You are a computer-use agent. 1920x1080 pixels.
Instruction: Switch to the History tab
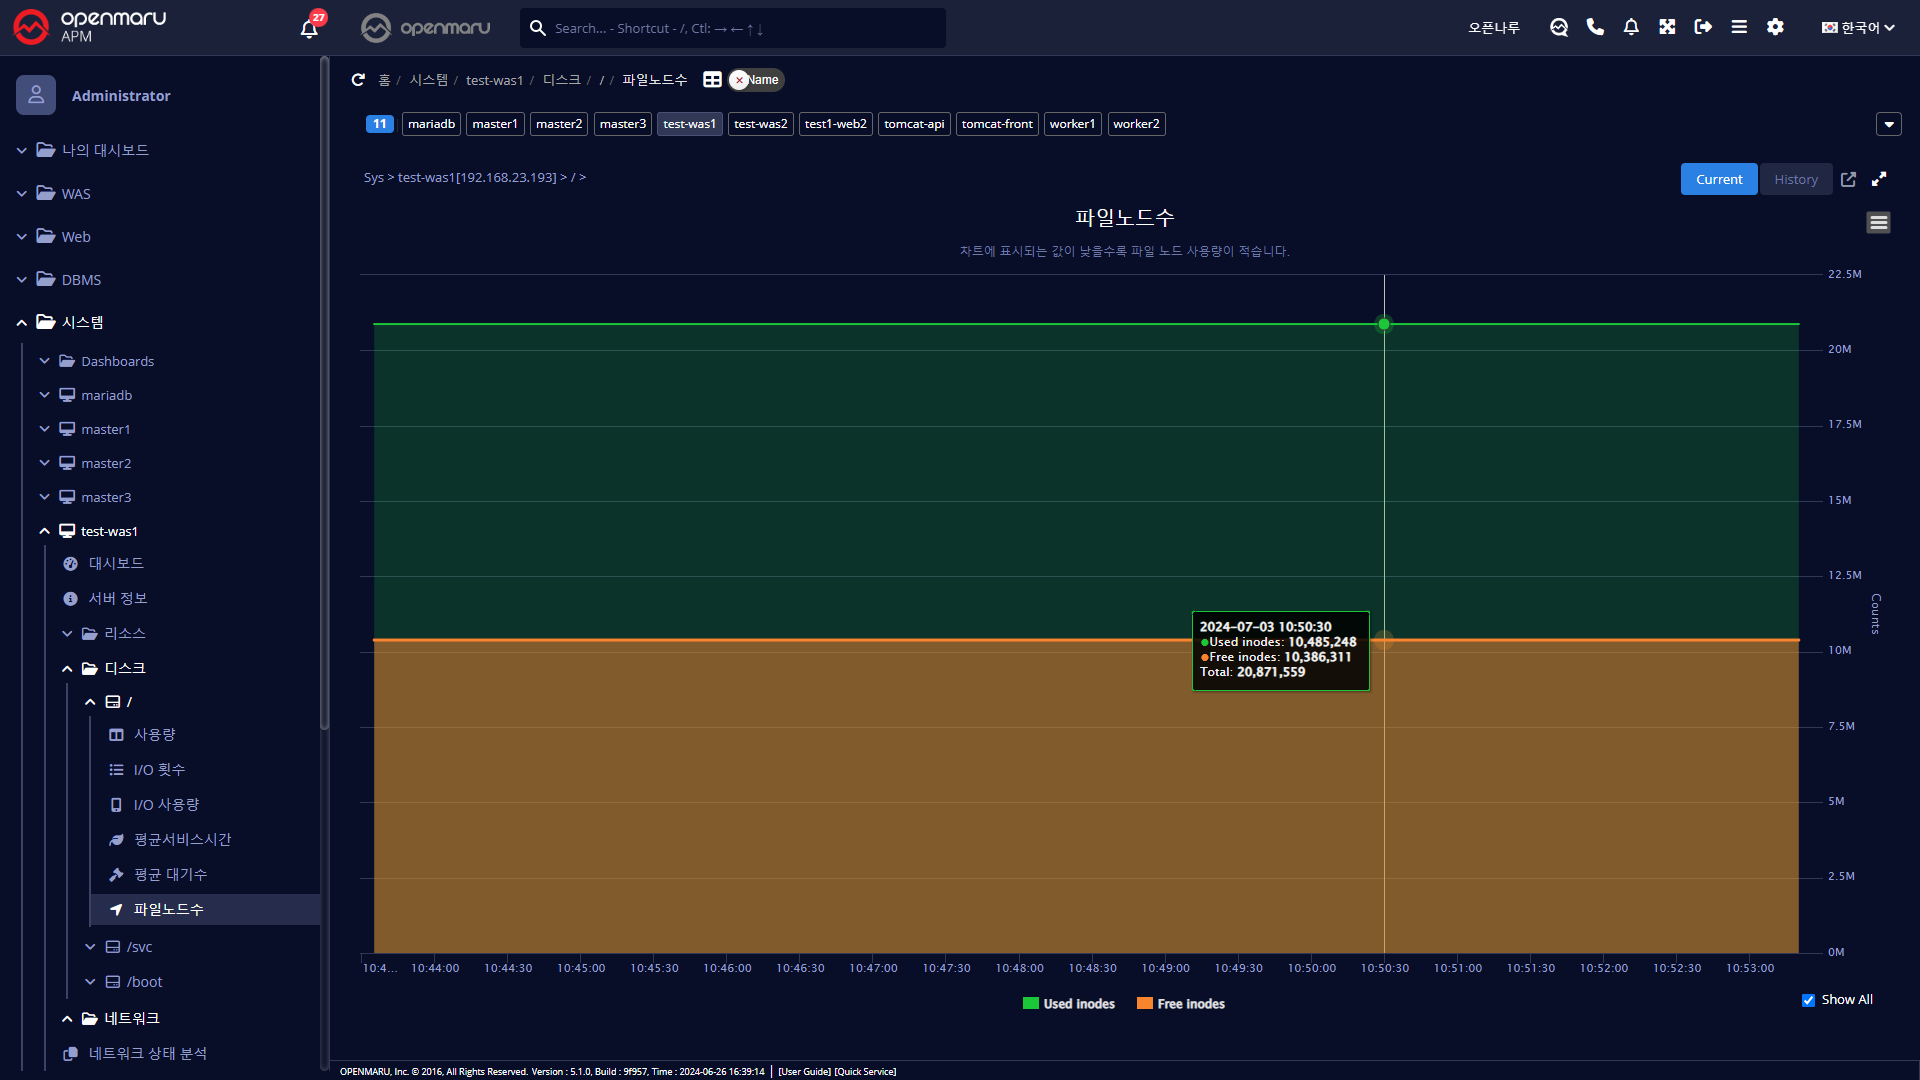[1795, 179]
